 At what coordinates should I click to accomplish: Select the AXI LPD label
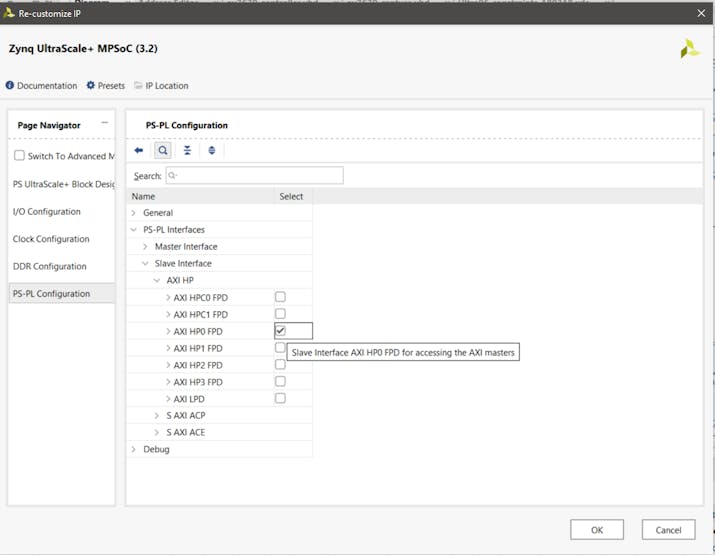click(189, 399)
